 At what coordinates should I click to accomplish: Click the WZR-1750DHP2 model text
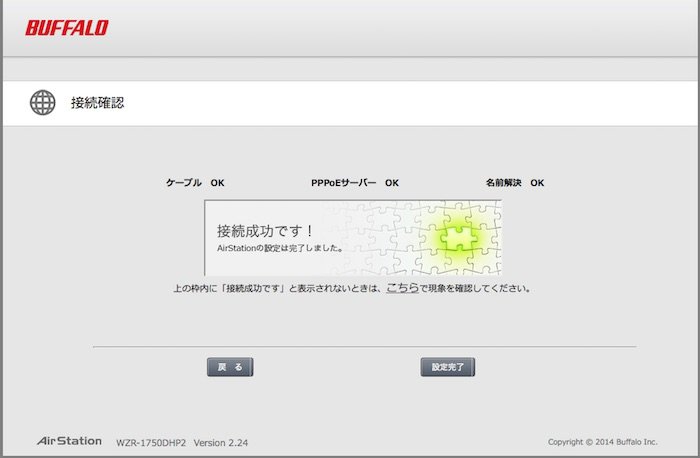point(151,443)
